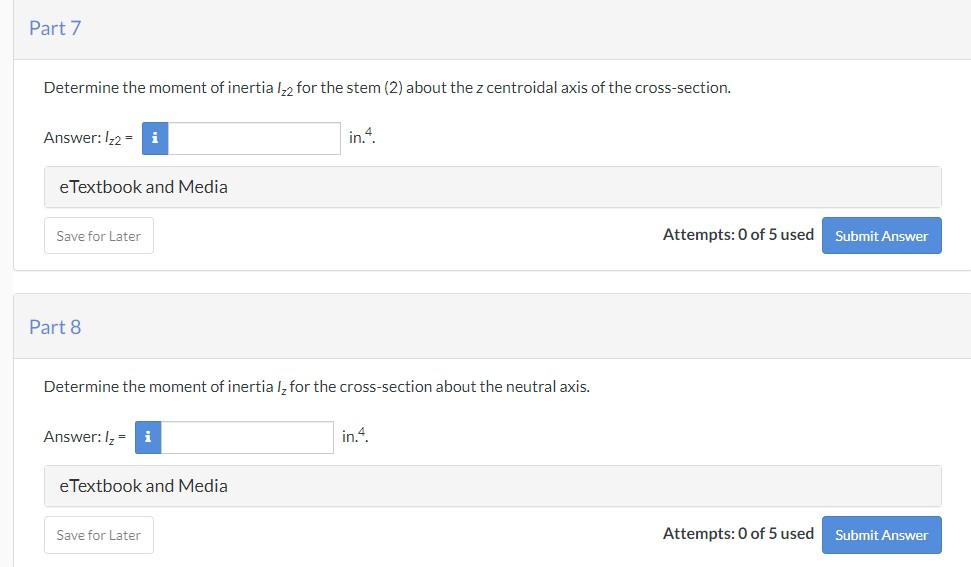
Task: Click the "Answer: Iz =" label
Action: point(84,437)
